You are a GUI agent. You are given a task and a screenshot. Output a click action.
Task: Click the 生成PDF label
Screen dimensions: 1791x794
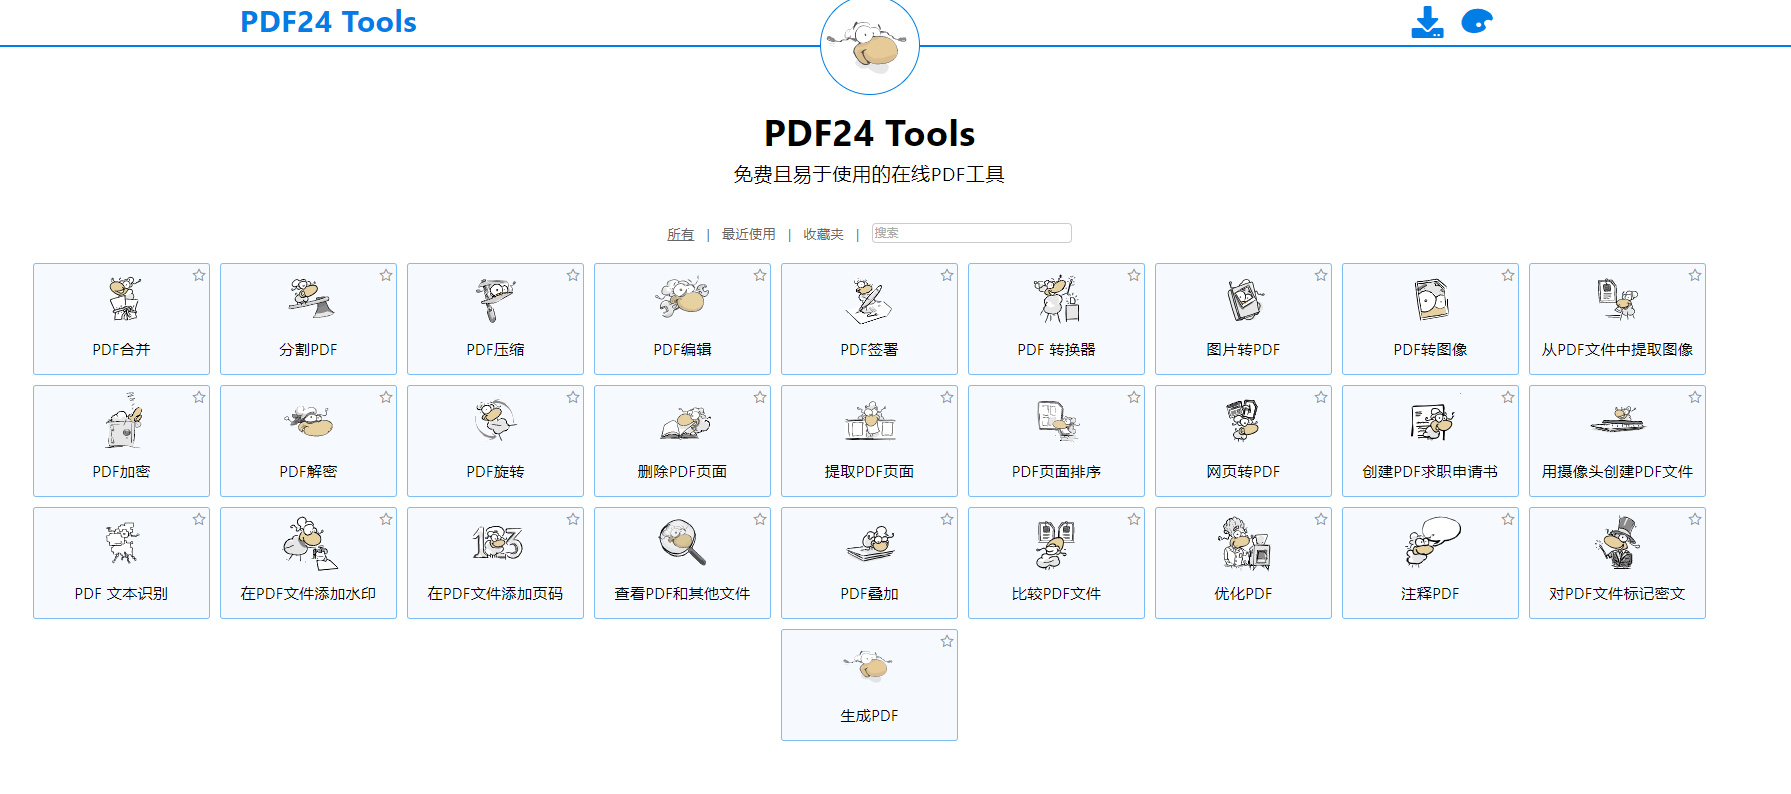(x=869, y=716)
